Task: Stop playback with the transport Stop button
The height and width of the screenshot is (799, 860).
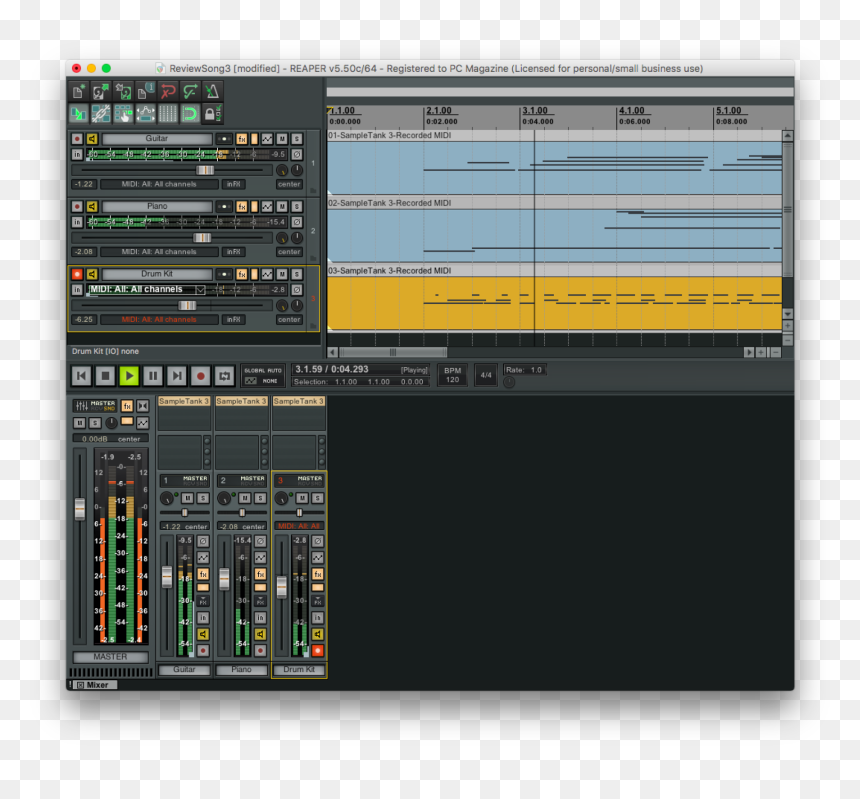Action: [x=105, y=376]
